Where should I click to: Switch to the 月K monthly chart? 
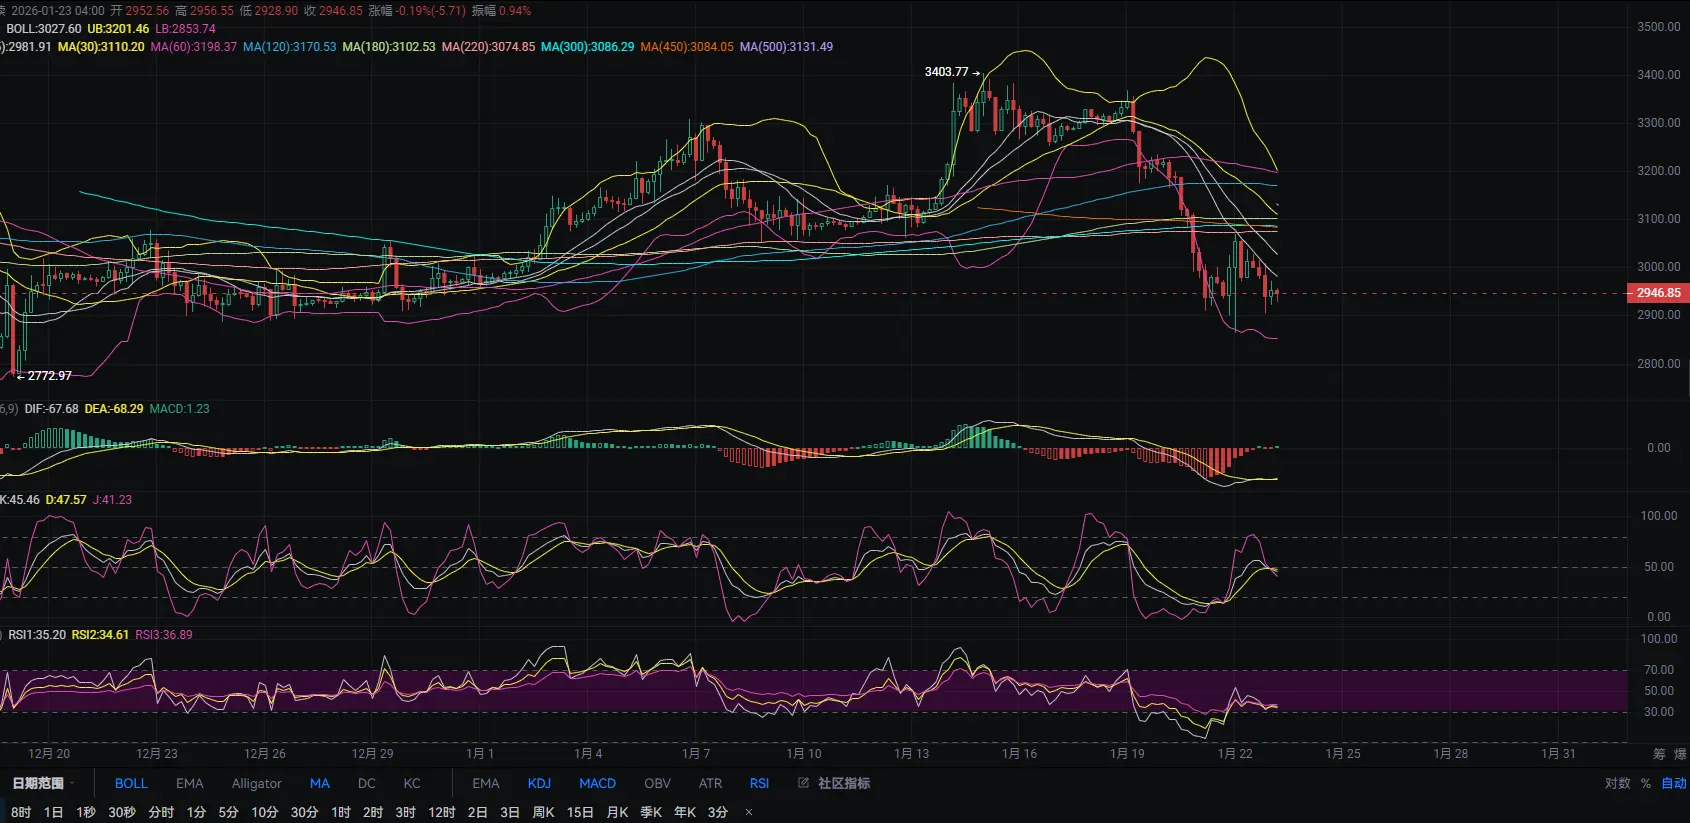(617, 812)
